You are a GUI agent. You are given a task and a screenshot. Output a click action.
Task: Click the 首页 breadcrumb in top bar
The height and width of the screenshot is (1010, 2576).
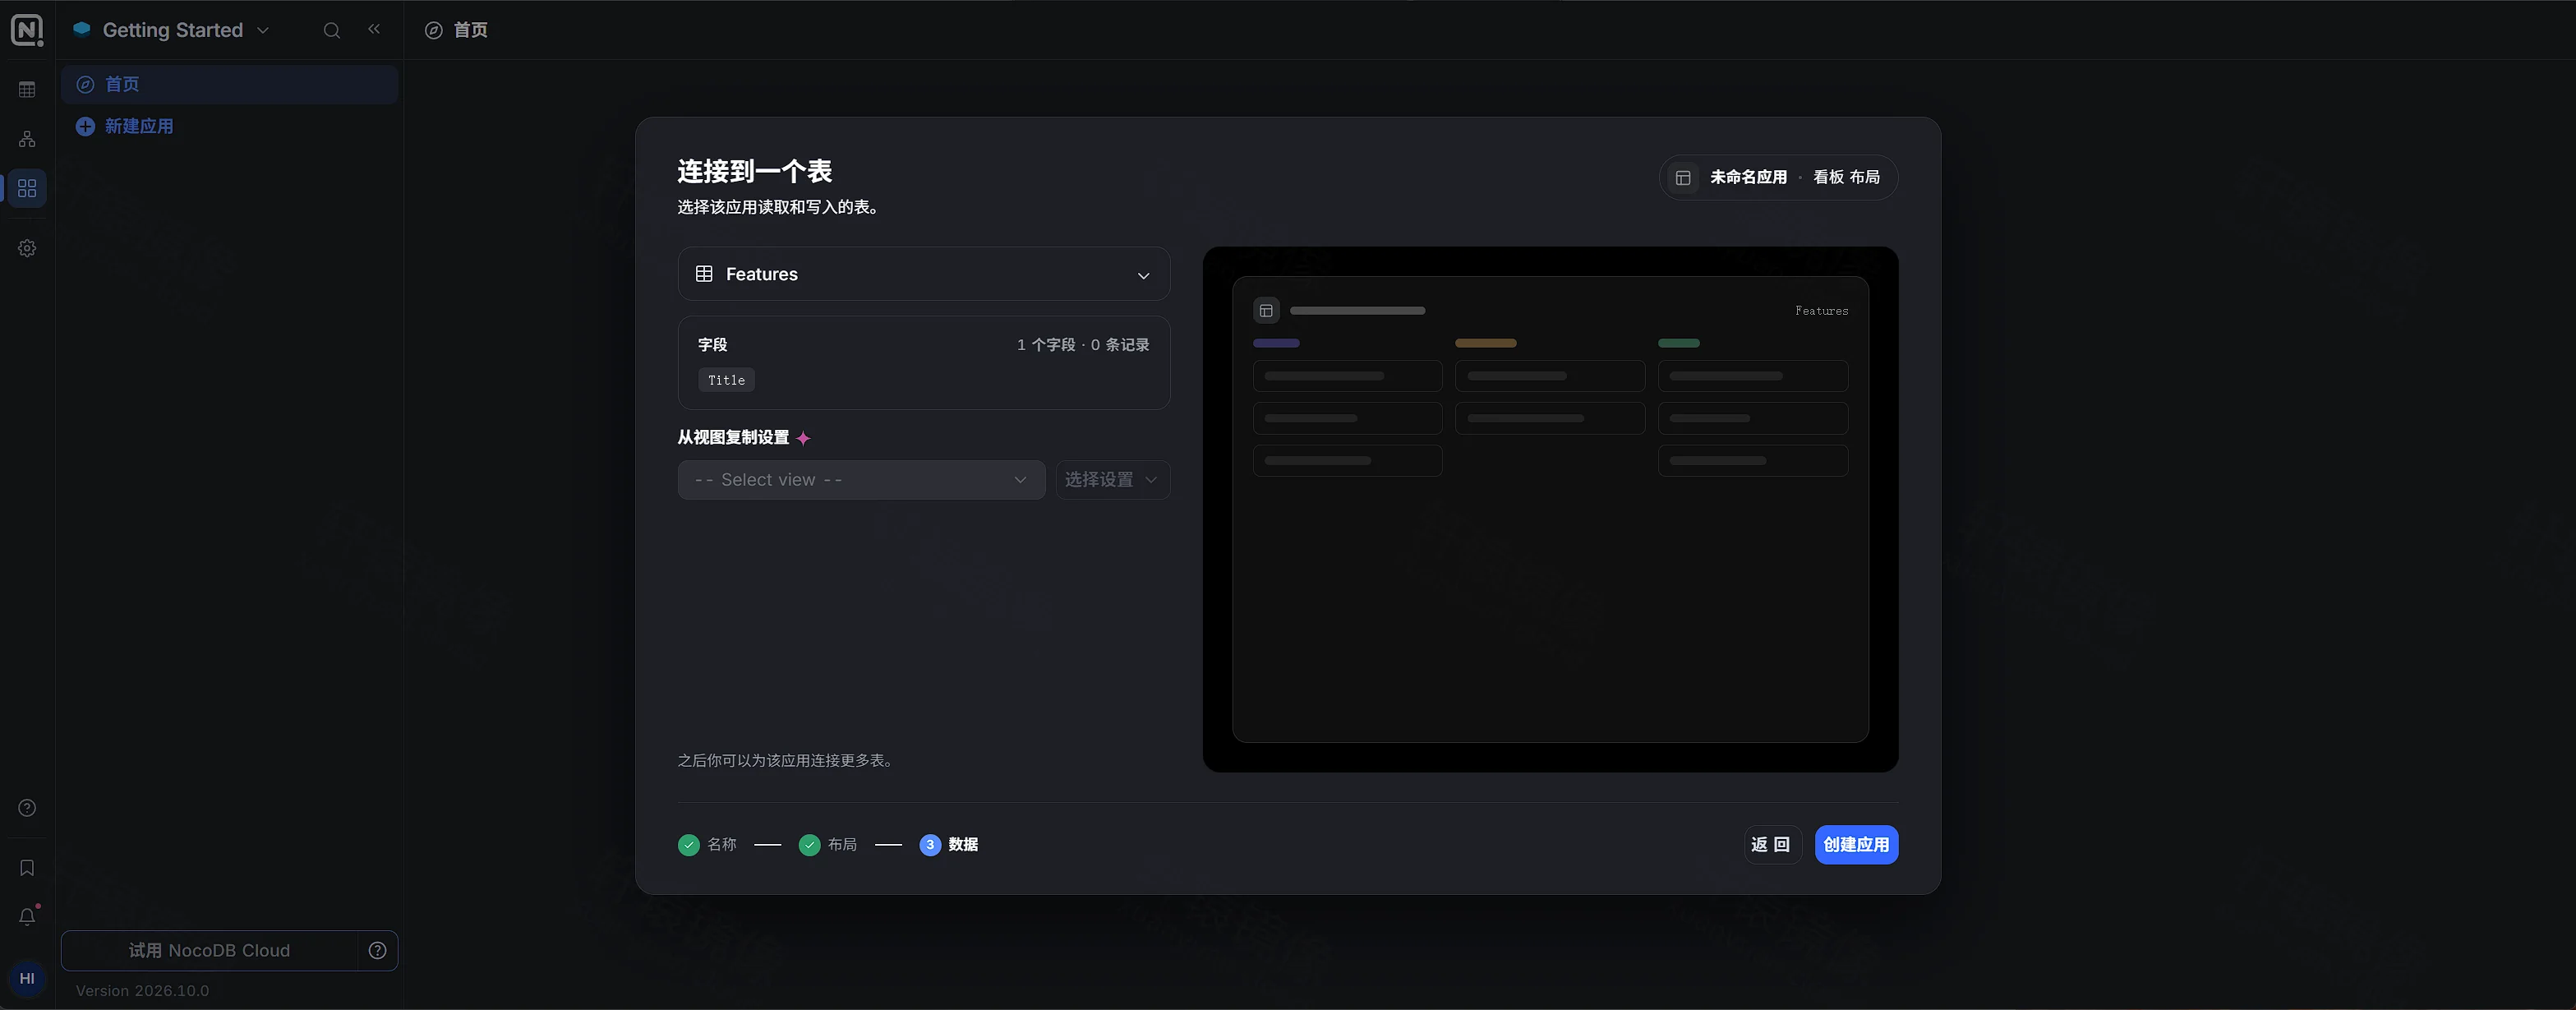[470, 31]
